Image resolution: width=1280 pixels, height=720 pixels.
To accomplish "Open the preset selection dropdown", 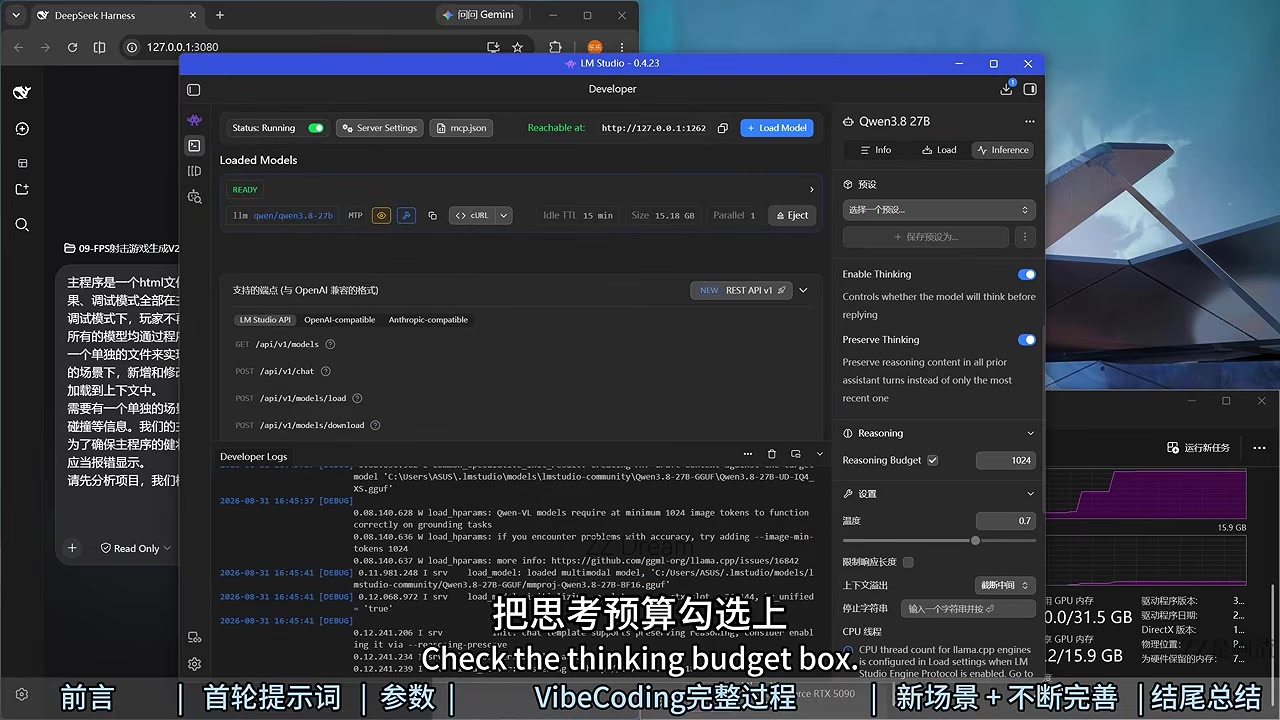I will click(x=939, y=210).
